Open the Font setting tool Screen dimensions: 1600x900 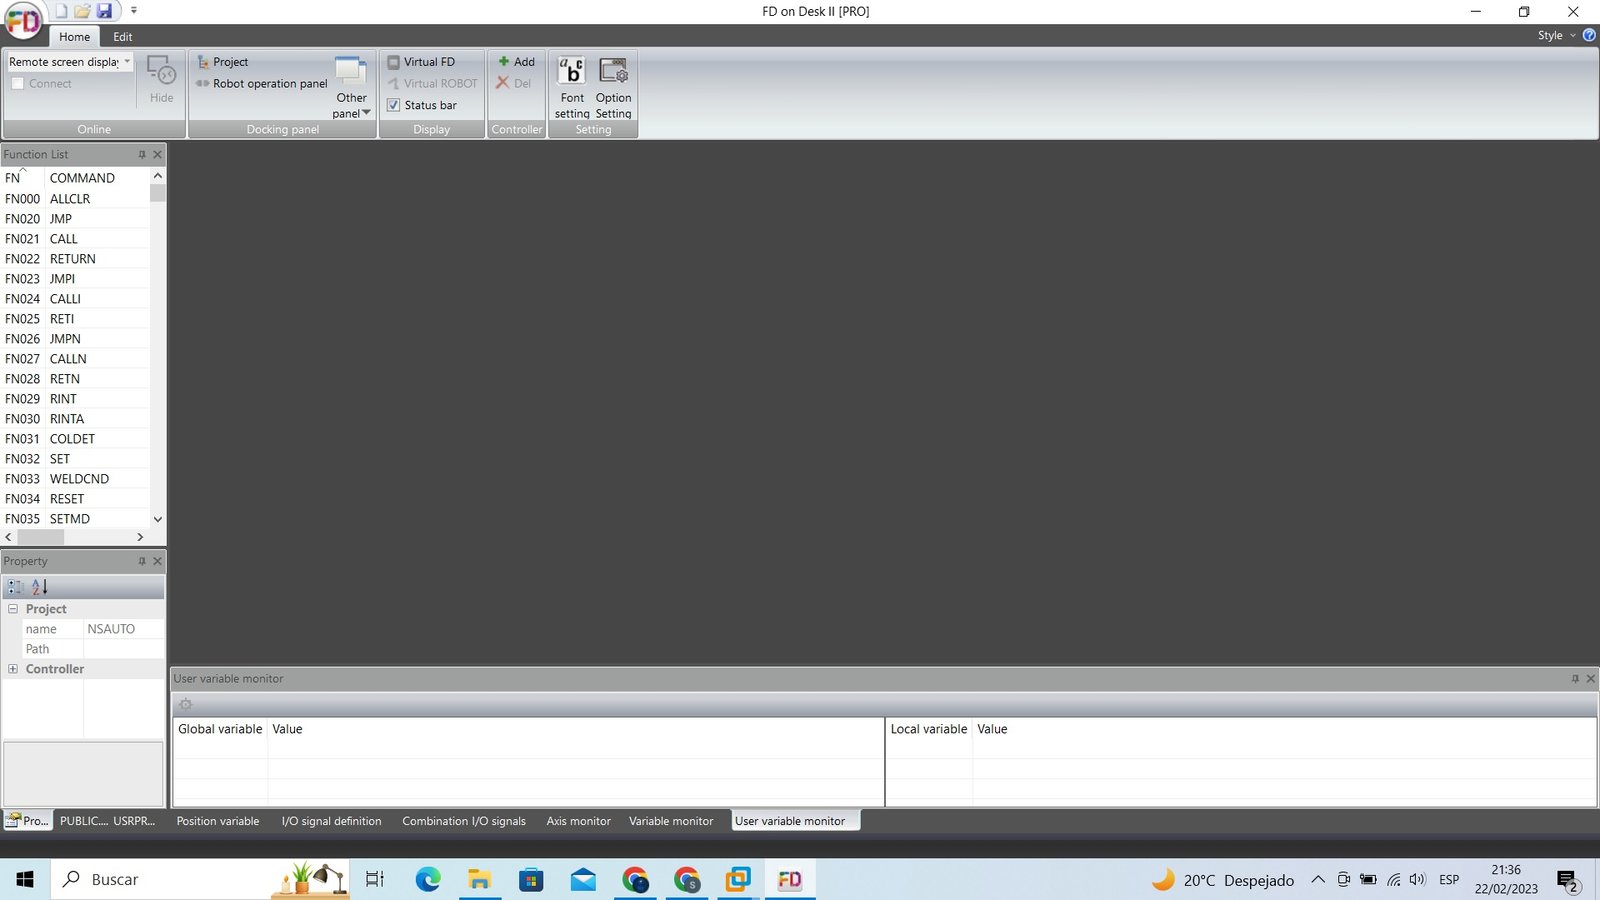[572, 88]
